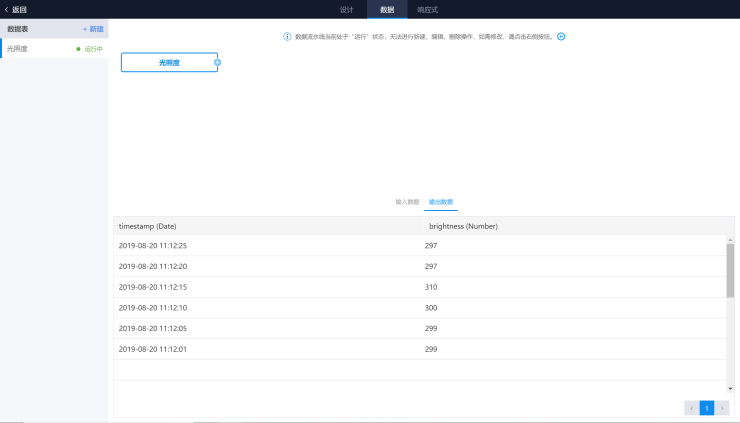
Task: Select 光照度 table in the sidebar
Action: pos(54,49)
